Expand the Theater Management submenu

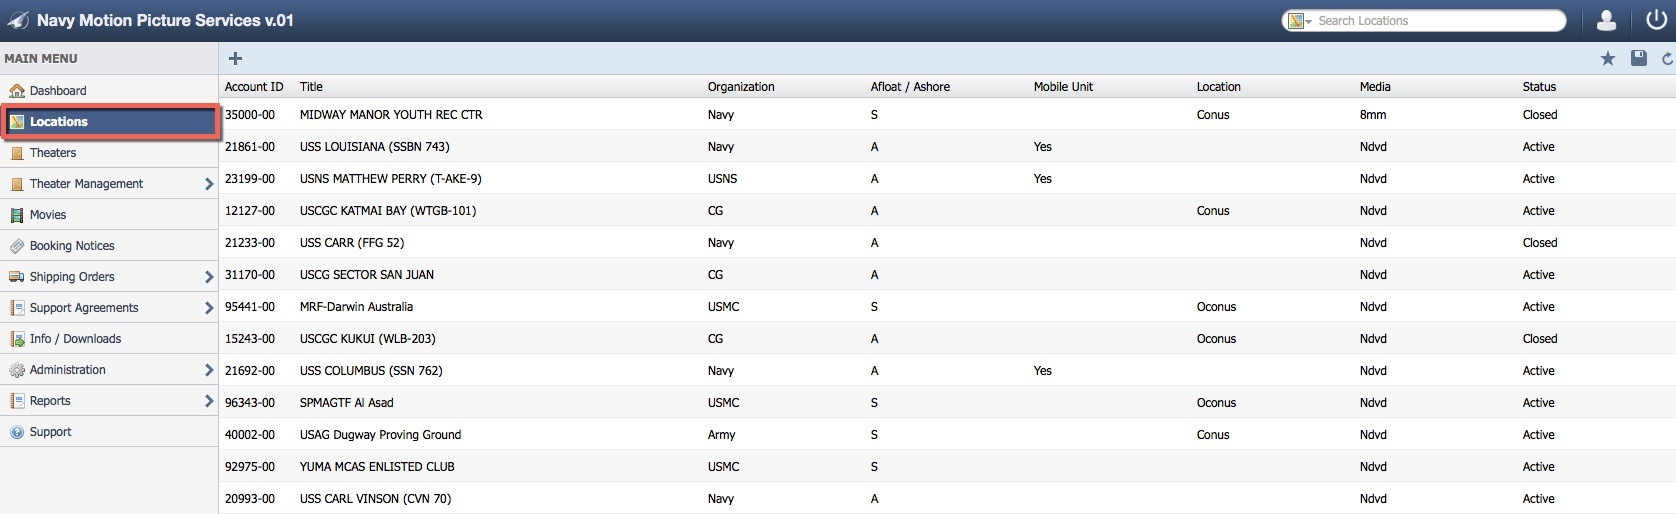pyautogui.click(x=208, y=184)
